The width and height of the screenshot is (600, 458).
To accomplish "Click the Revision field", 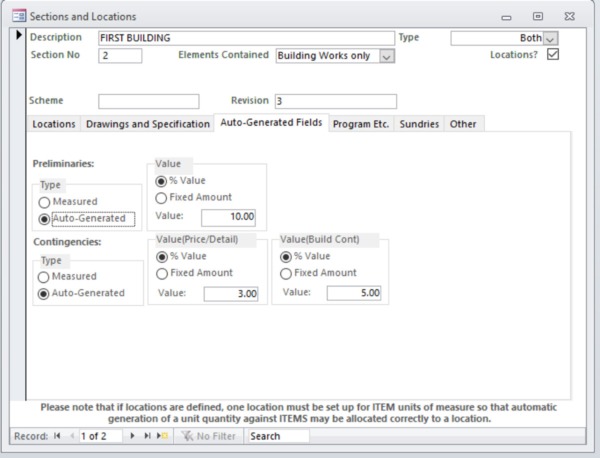I will (x=336, y=101).
